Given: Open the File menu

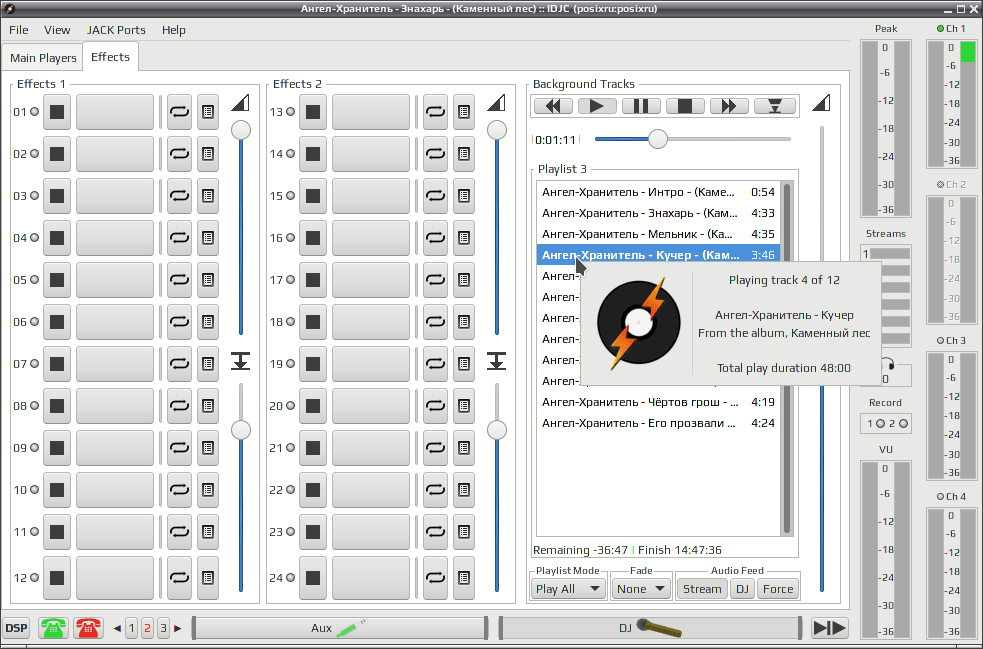Looking at the screenshot, I should click(19, 30).
